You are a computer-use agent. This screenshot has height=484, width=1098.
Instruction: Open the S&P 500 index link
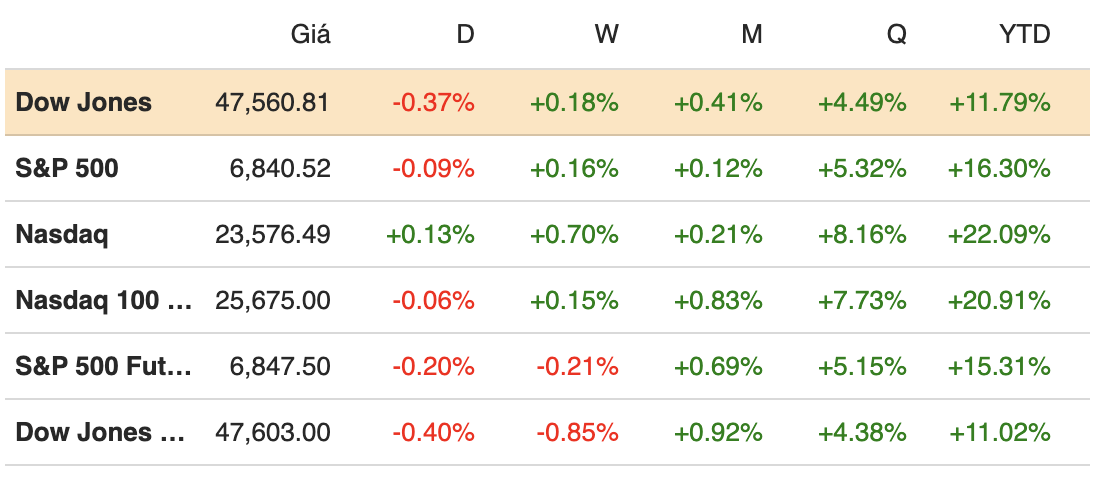point(67,168)
